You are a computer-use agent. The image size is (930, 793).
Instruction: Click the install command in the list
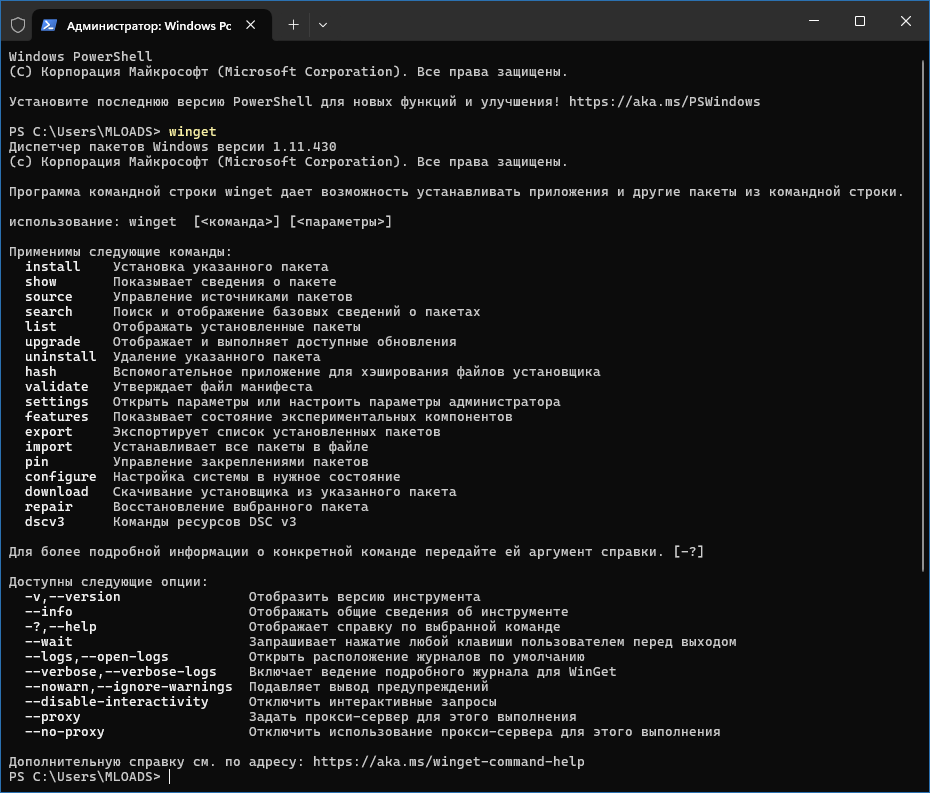click(52, 266)
